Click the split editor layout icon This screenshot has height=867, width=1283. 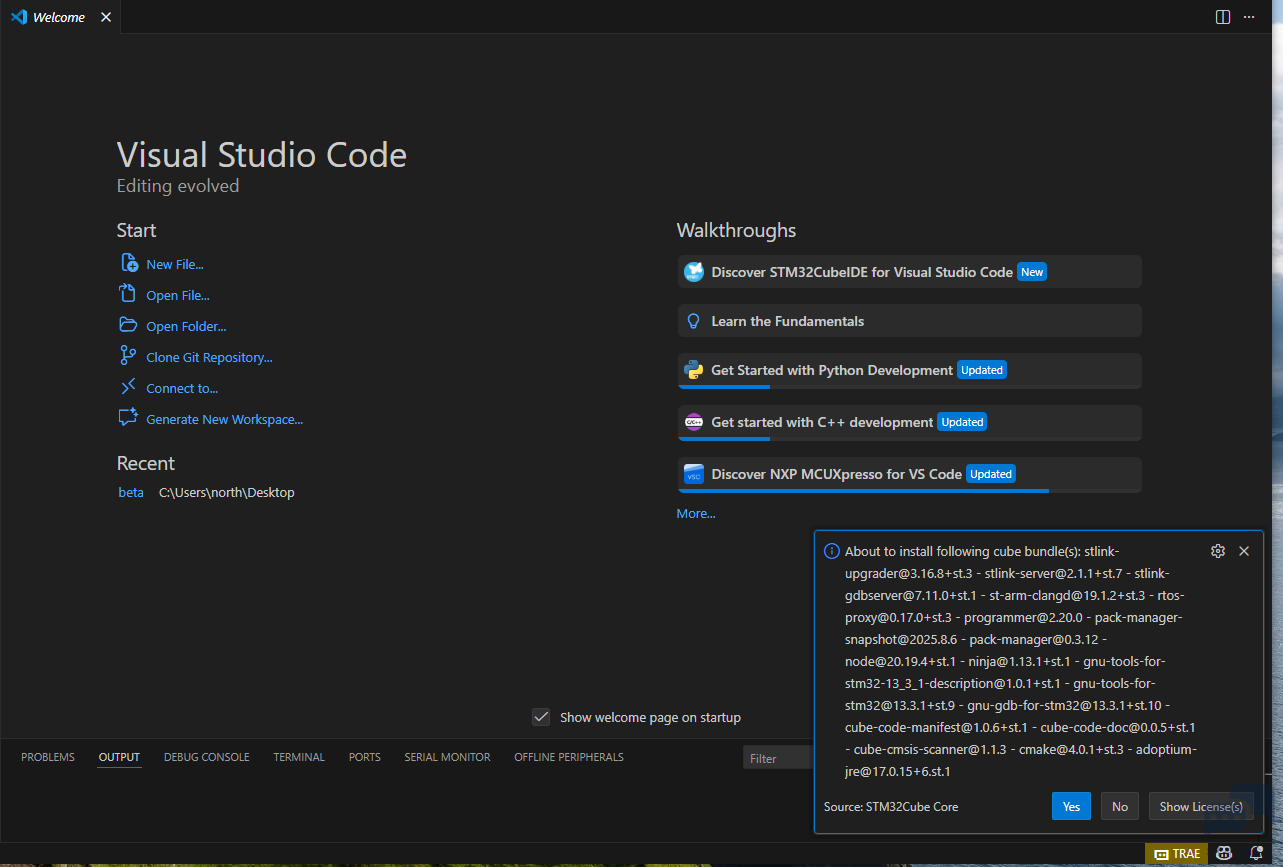(1222, 17)
